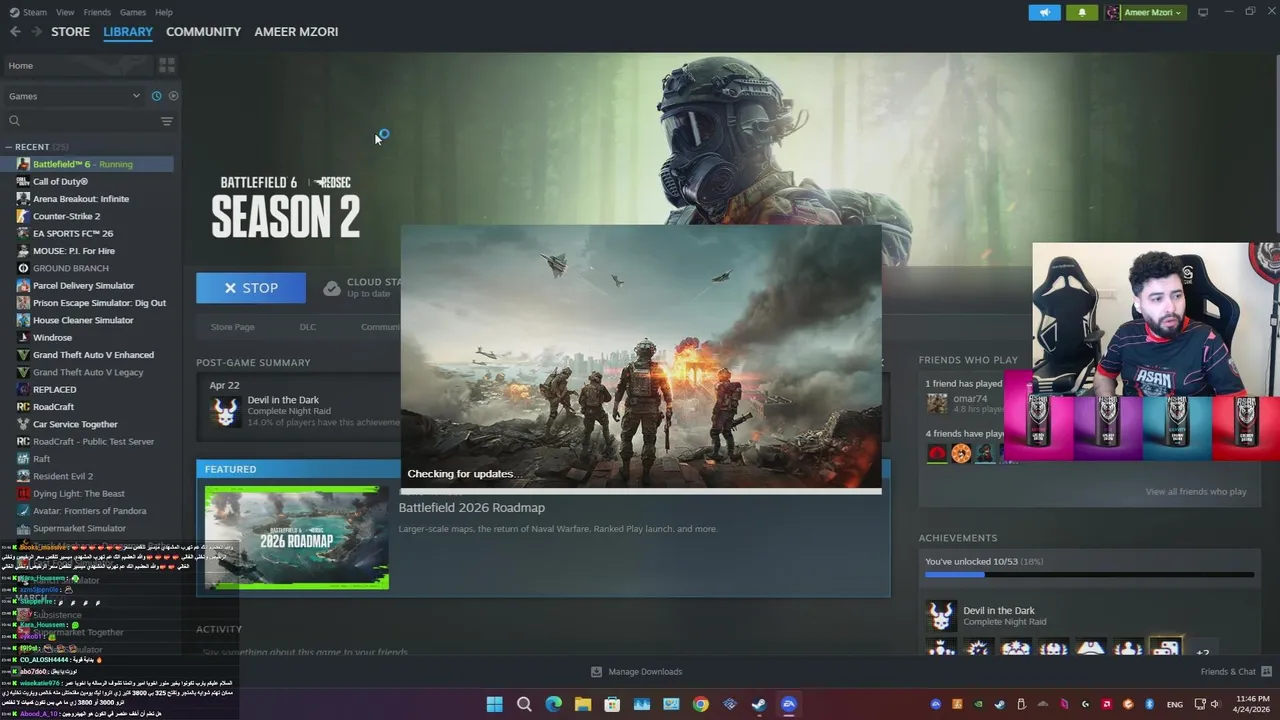Screen dimensions: 1280x720
Task: Switch library to grid collections view
Action: click(x=167, y=65)
